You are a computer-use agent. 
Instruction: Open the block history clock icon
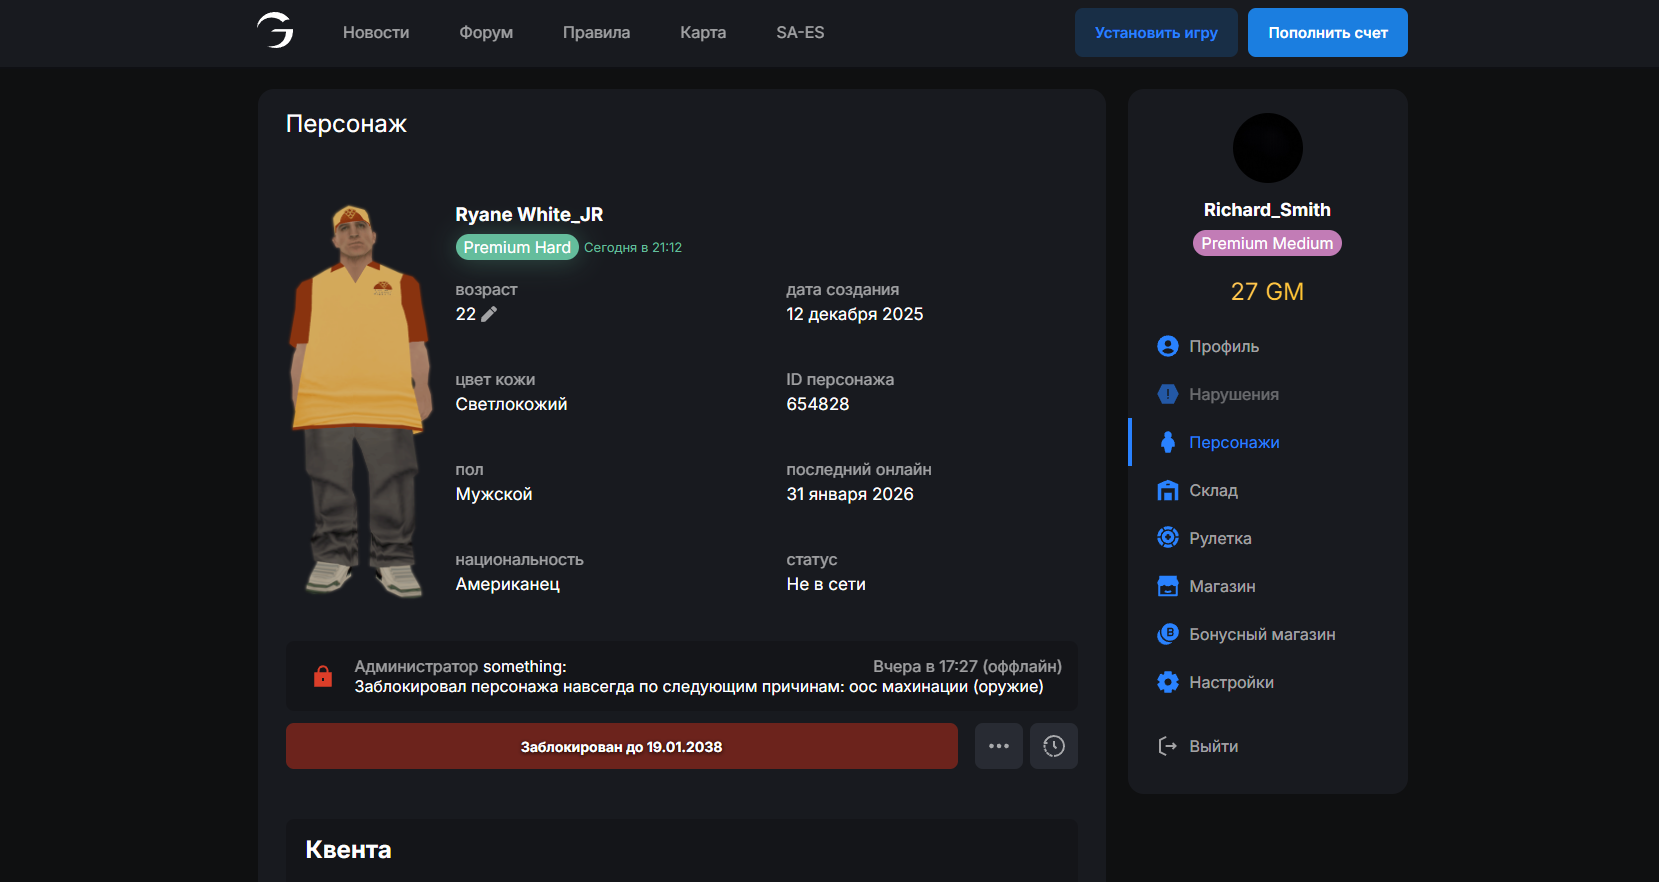coord(1053,746)
